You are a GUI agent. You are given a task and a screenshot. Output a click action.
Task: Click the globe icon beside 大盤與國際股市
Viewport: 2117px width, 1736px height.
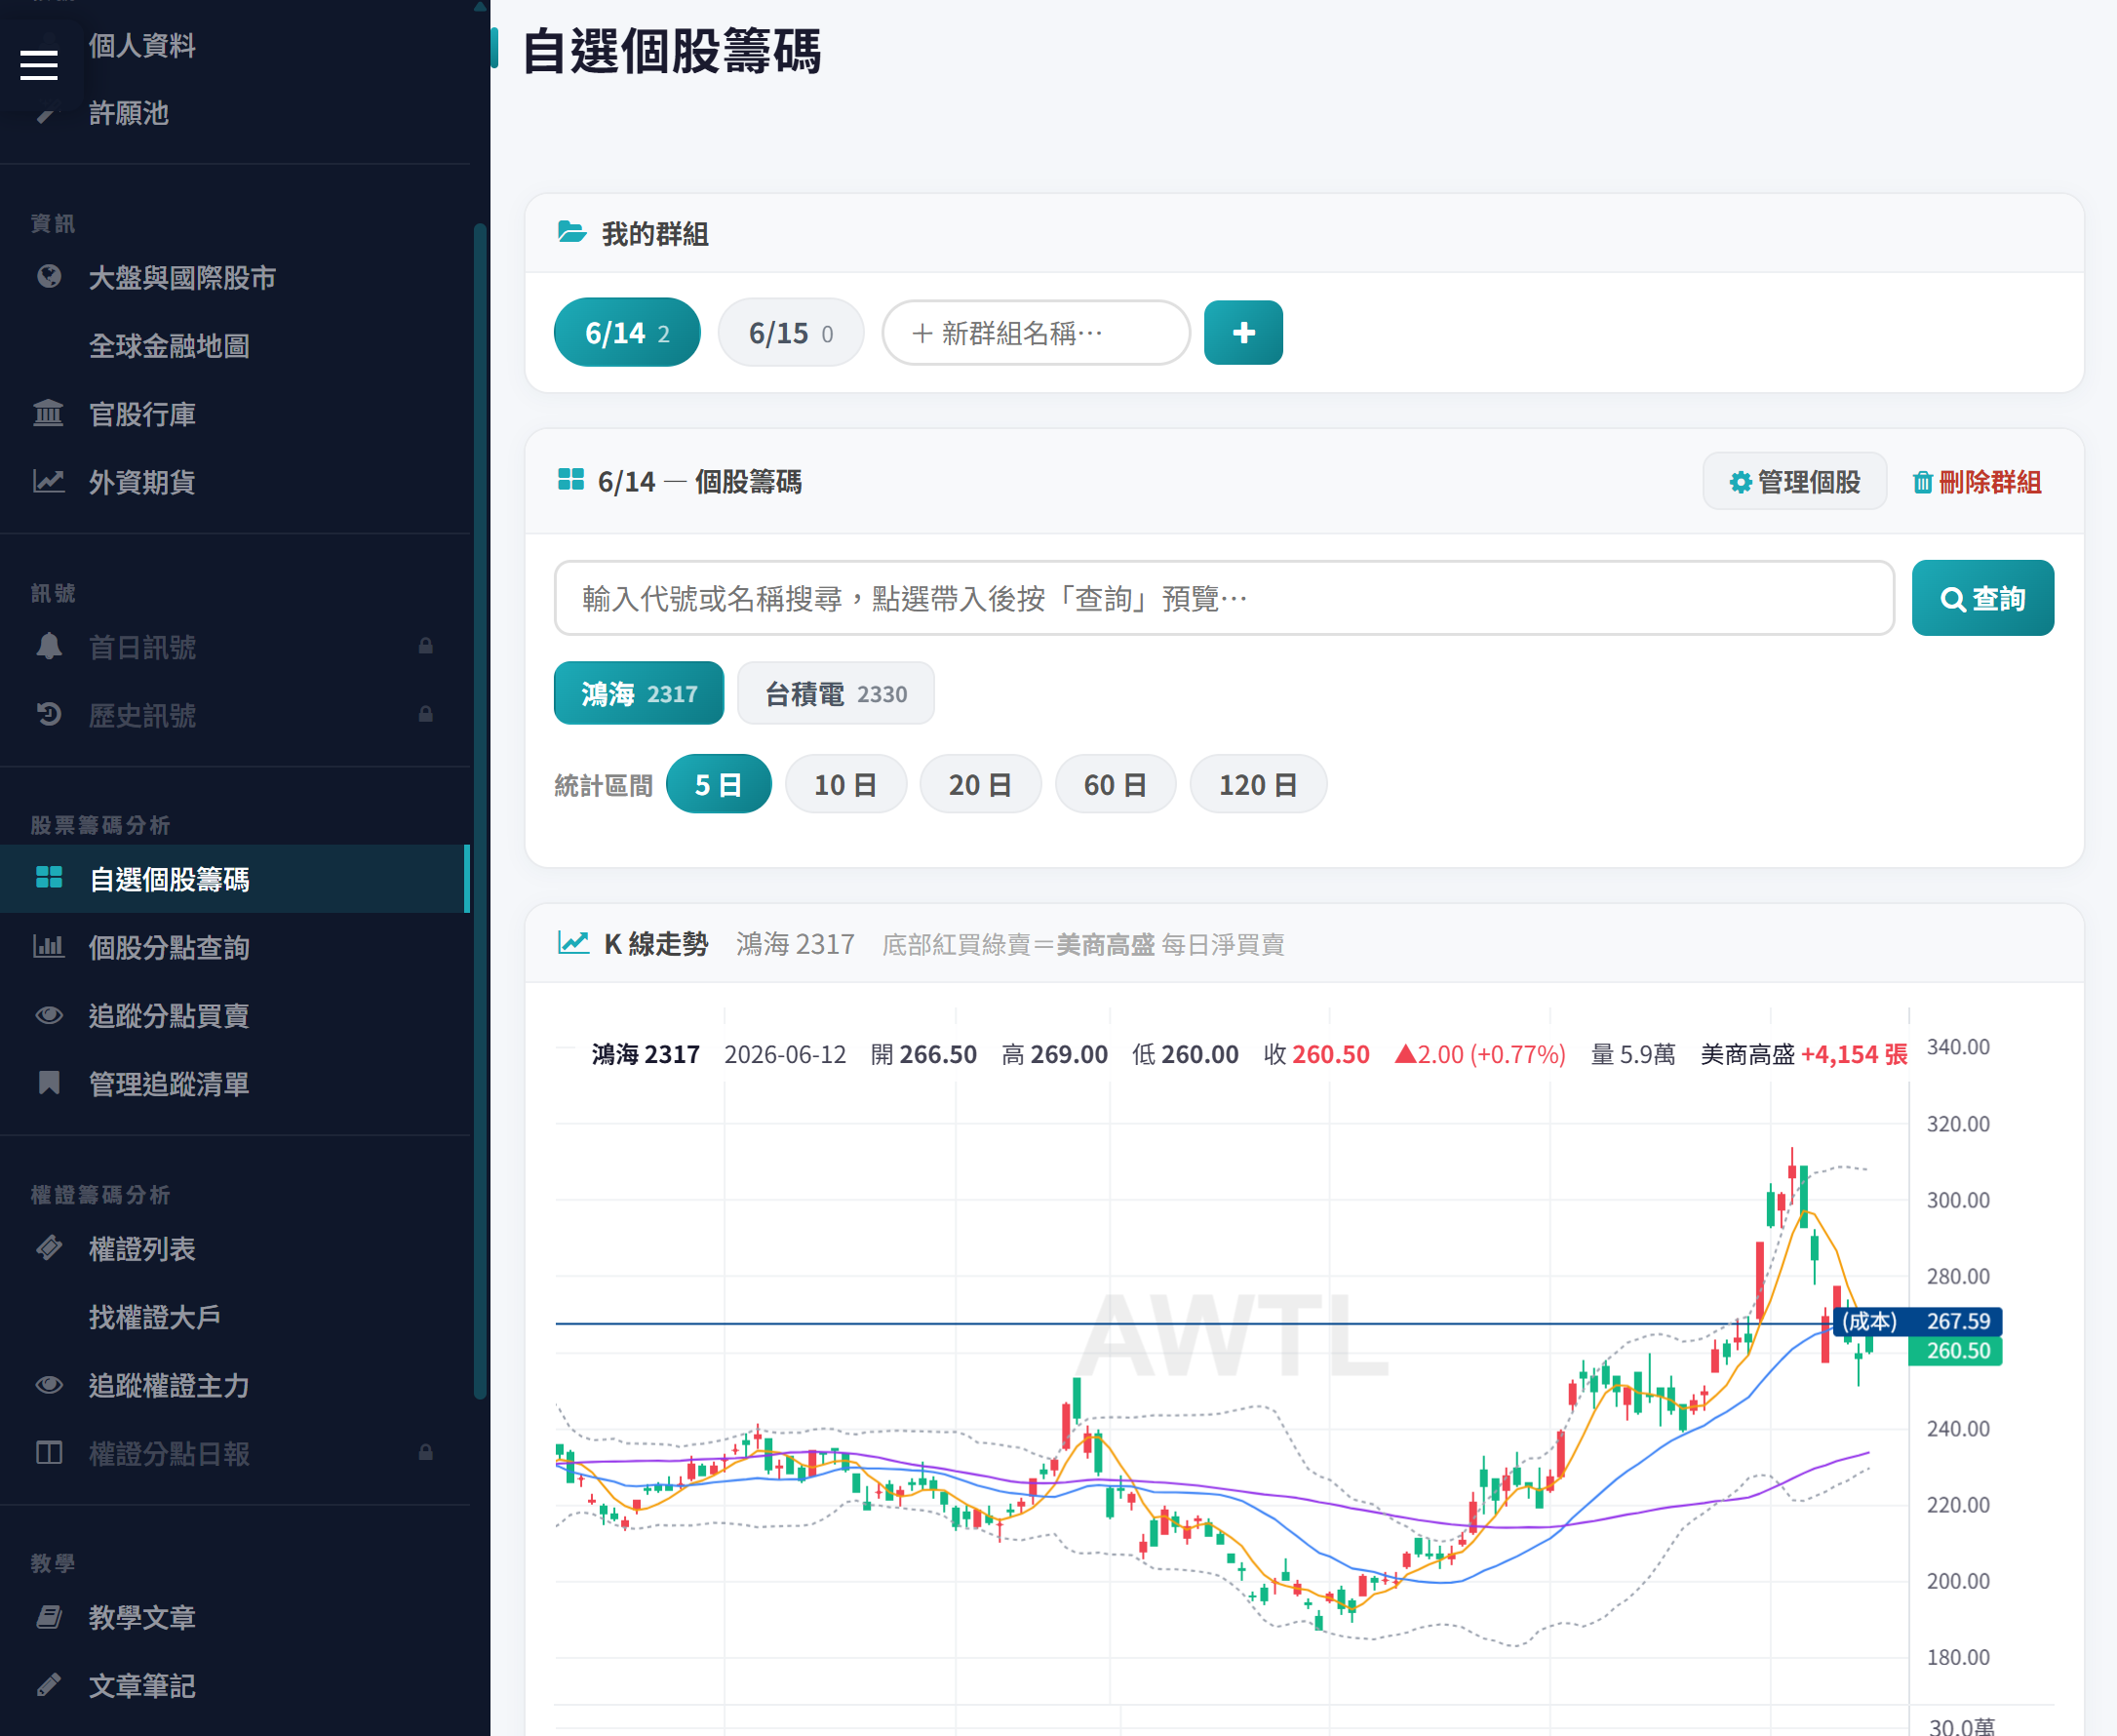[48, 277]
